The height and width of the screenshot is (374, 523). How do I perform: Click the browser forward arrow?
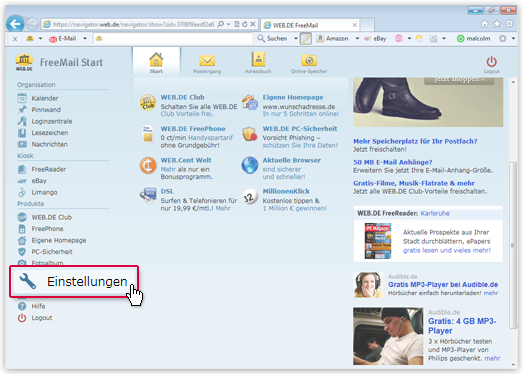(32, 24)
